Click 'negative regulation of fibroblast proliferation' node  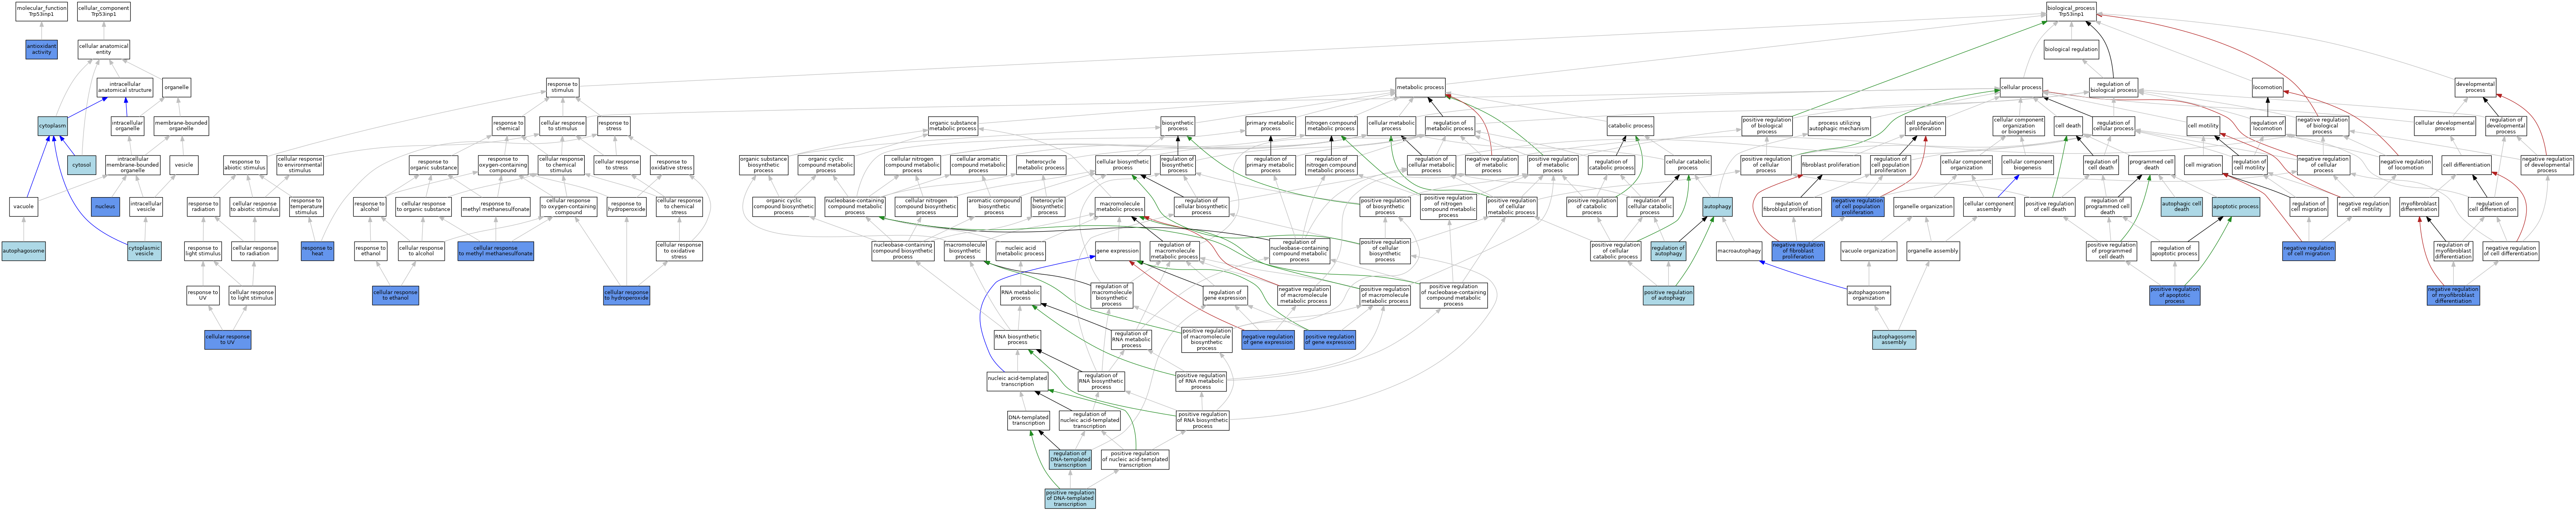(x=1798, y=251)
